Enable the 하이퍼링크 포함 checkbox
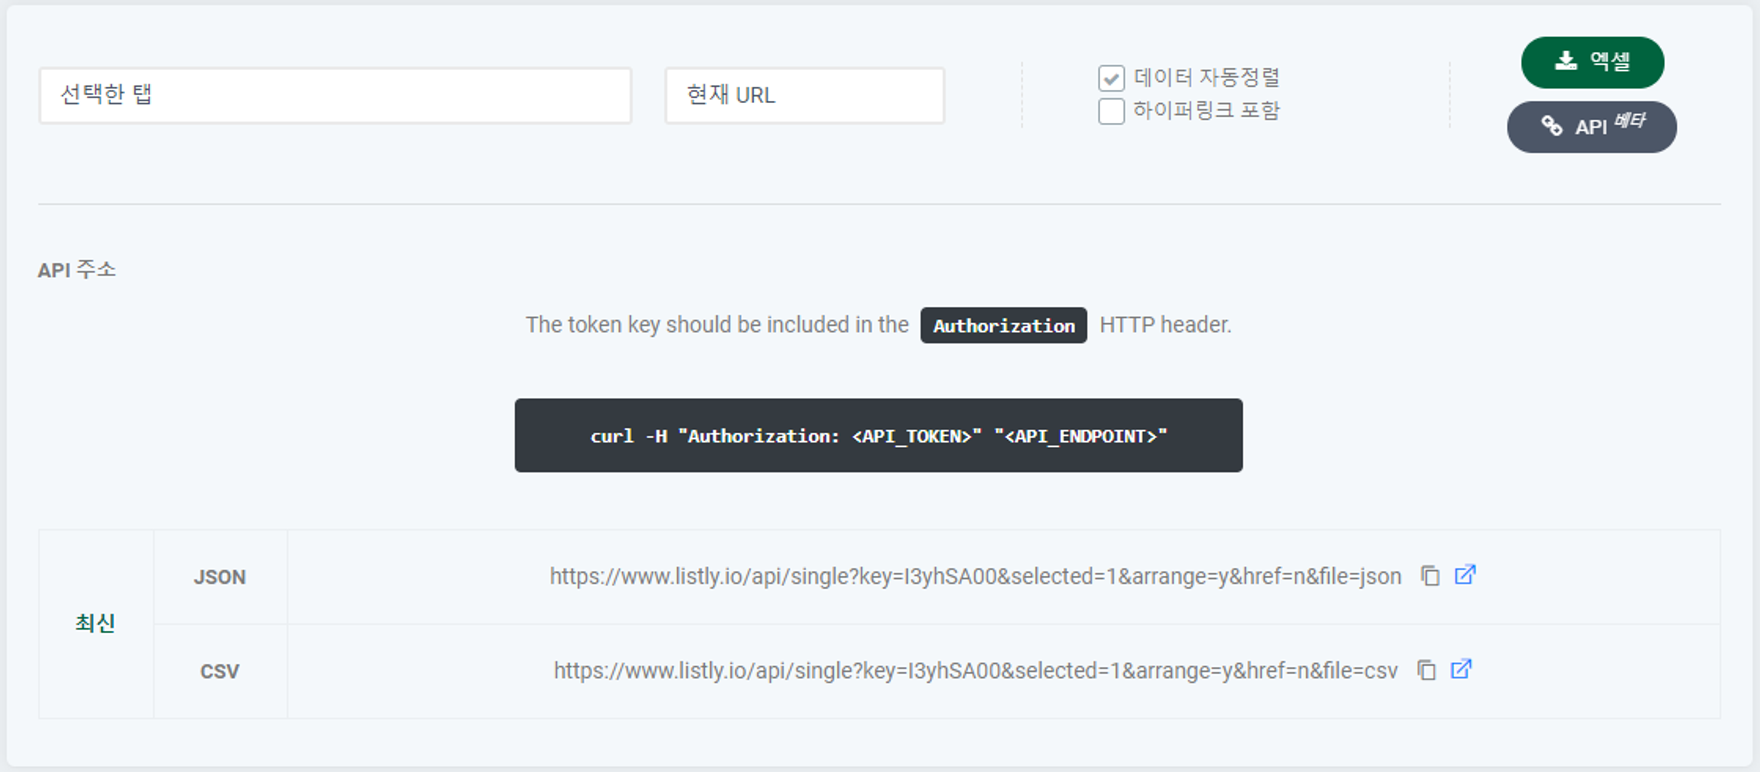 [1111, 111]
